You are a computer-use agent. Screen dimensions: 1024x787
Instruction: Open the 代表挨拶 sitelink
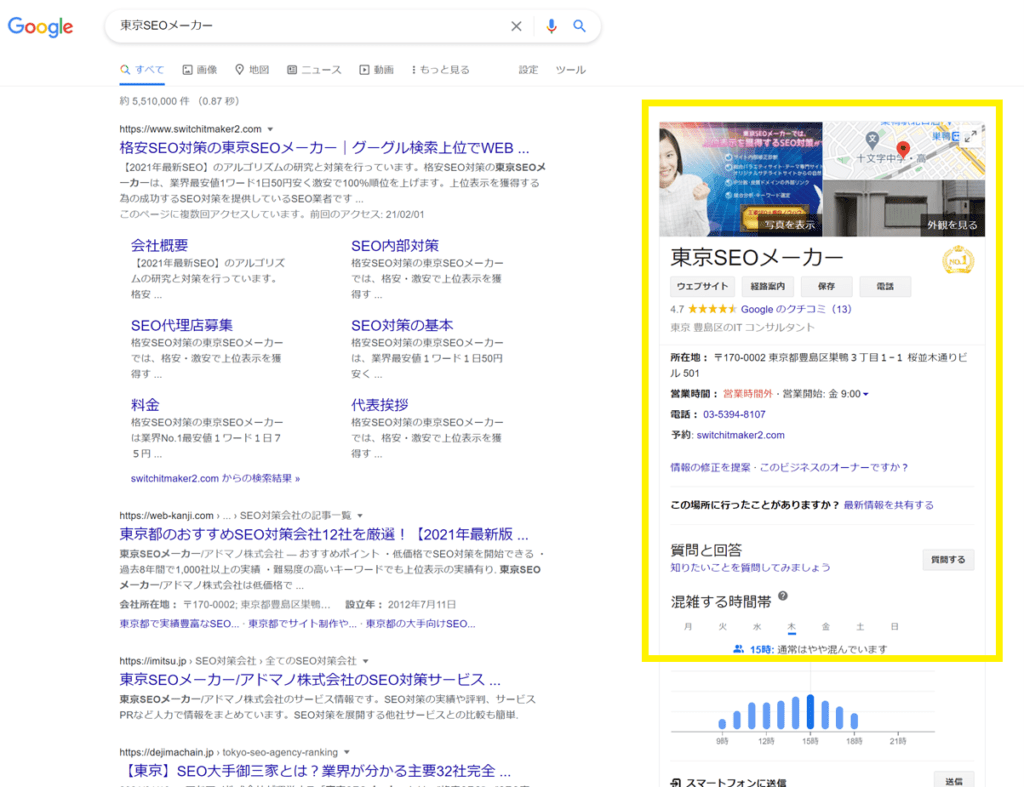click(x=380, y=405)
